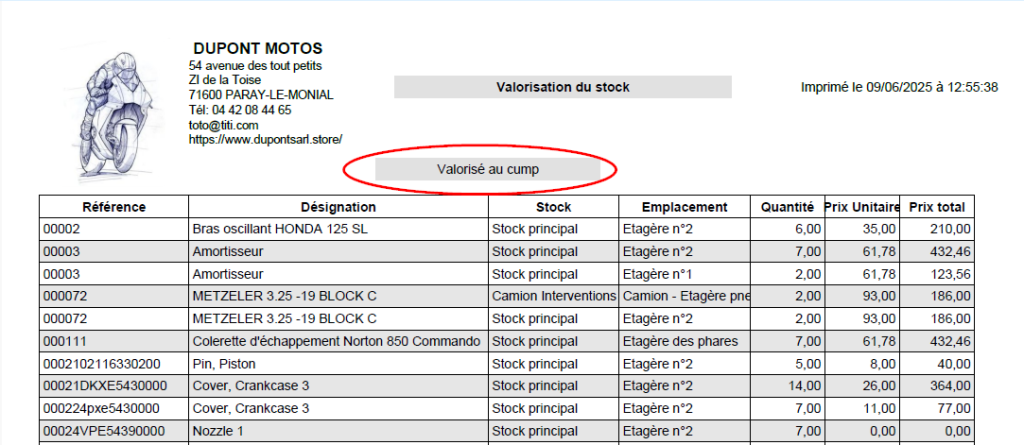
Task: Click the DUPONT MOTOS company name
Action: click(x=258, y=48)
